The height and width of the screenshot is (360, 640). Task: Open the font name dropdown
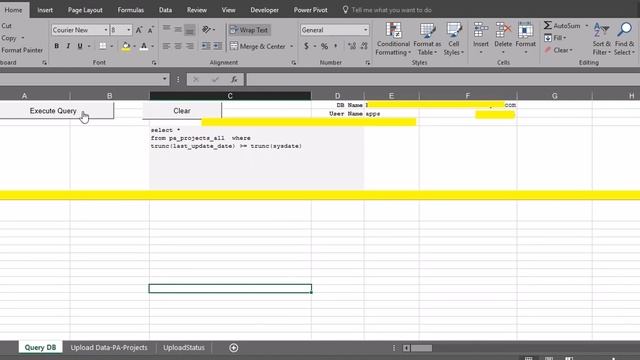(106, 30)
